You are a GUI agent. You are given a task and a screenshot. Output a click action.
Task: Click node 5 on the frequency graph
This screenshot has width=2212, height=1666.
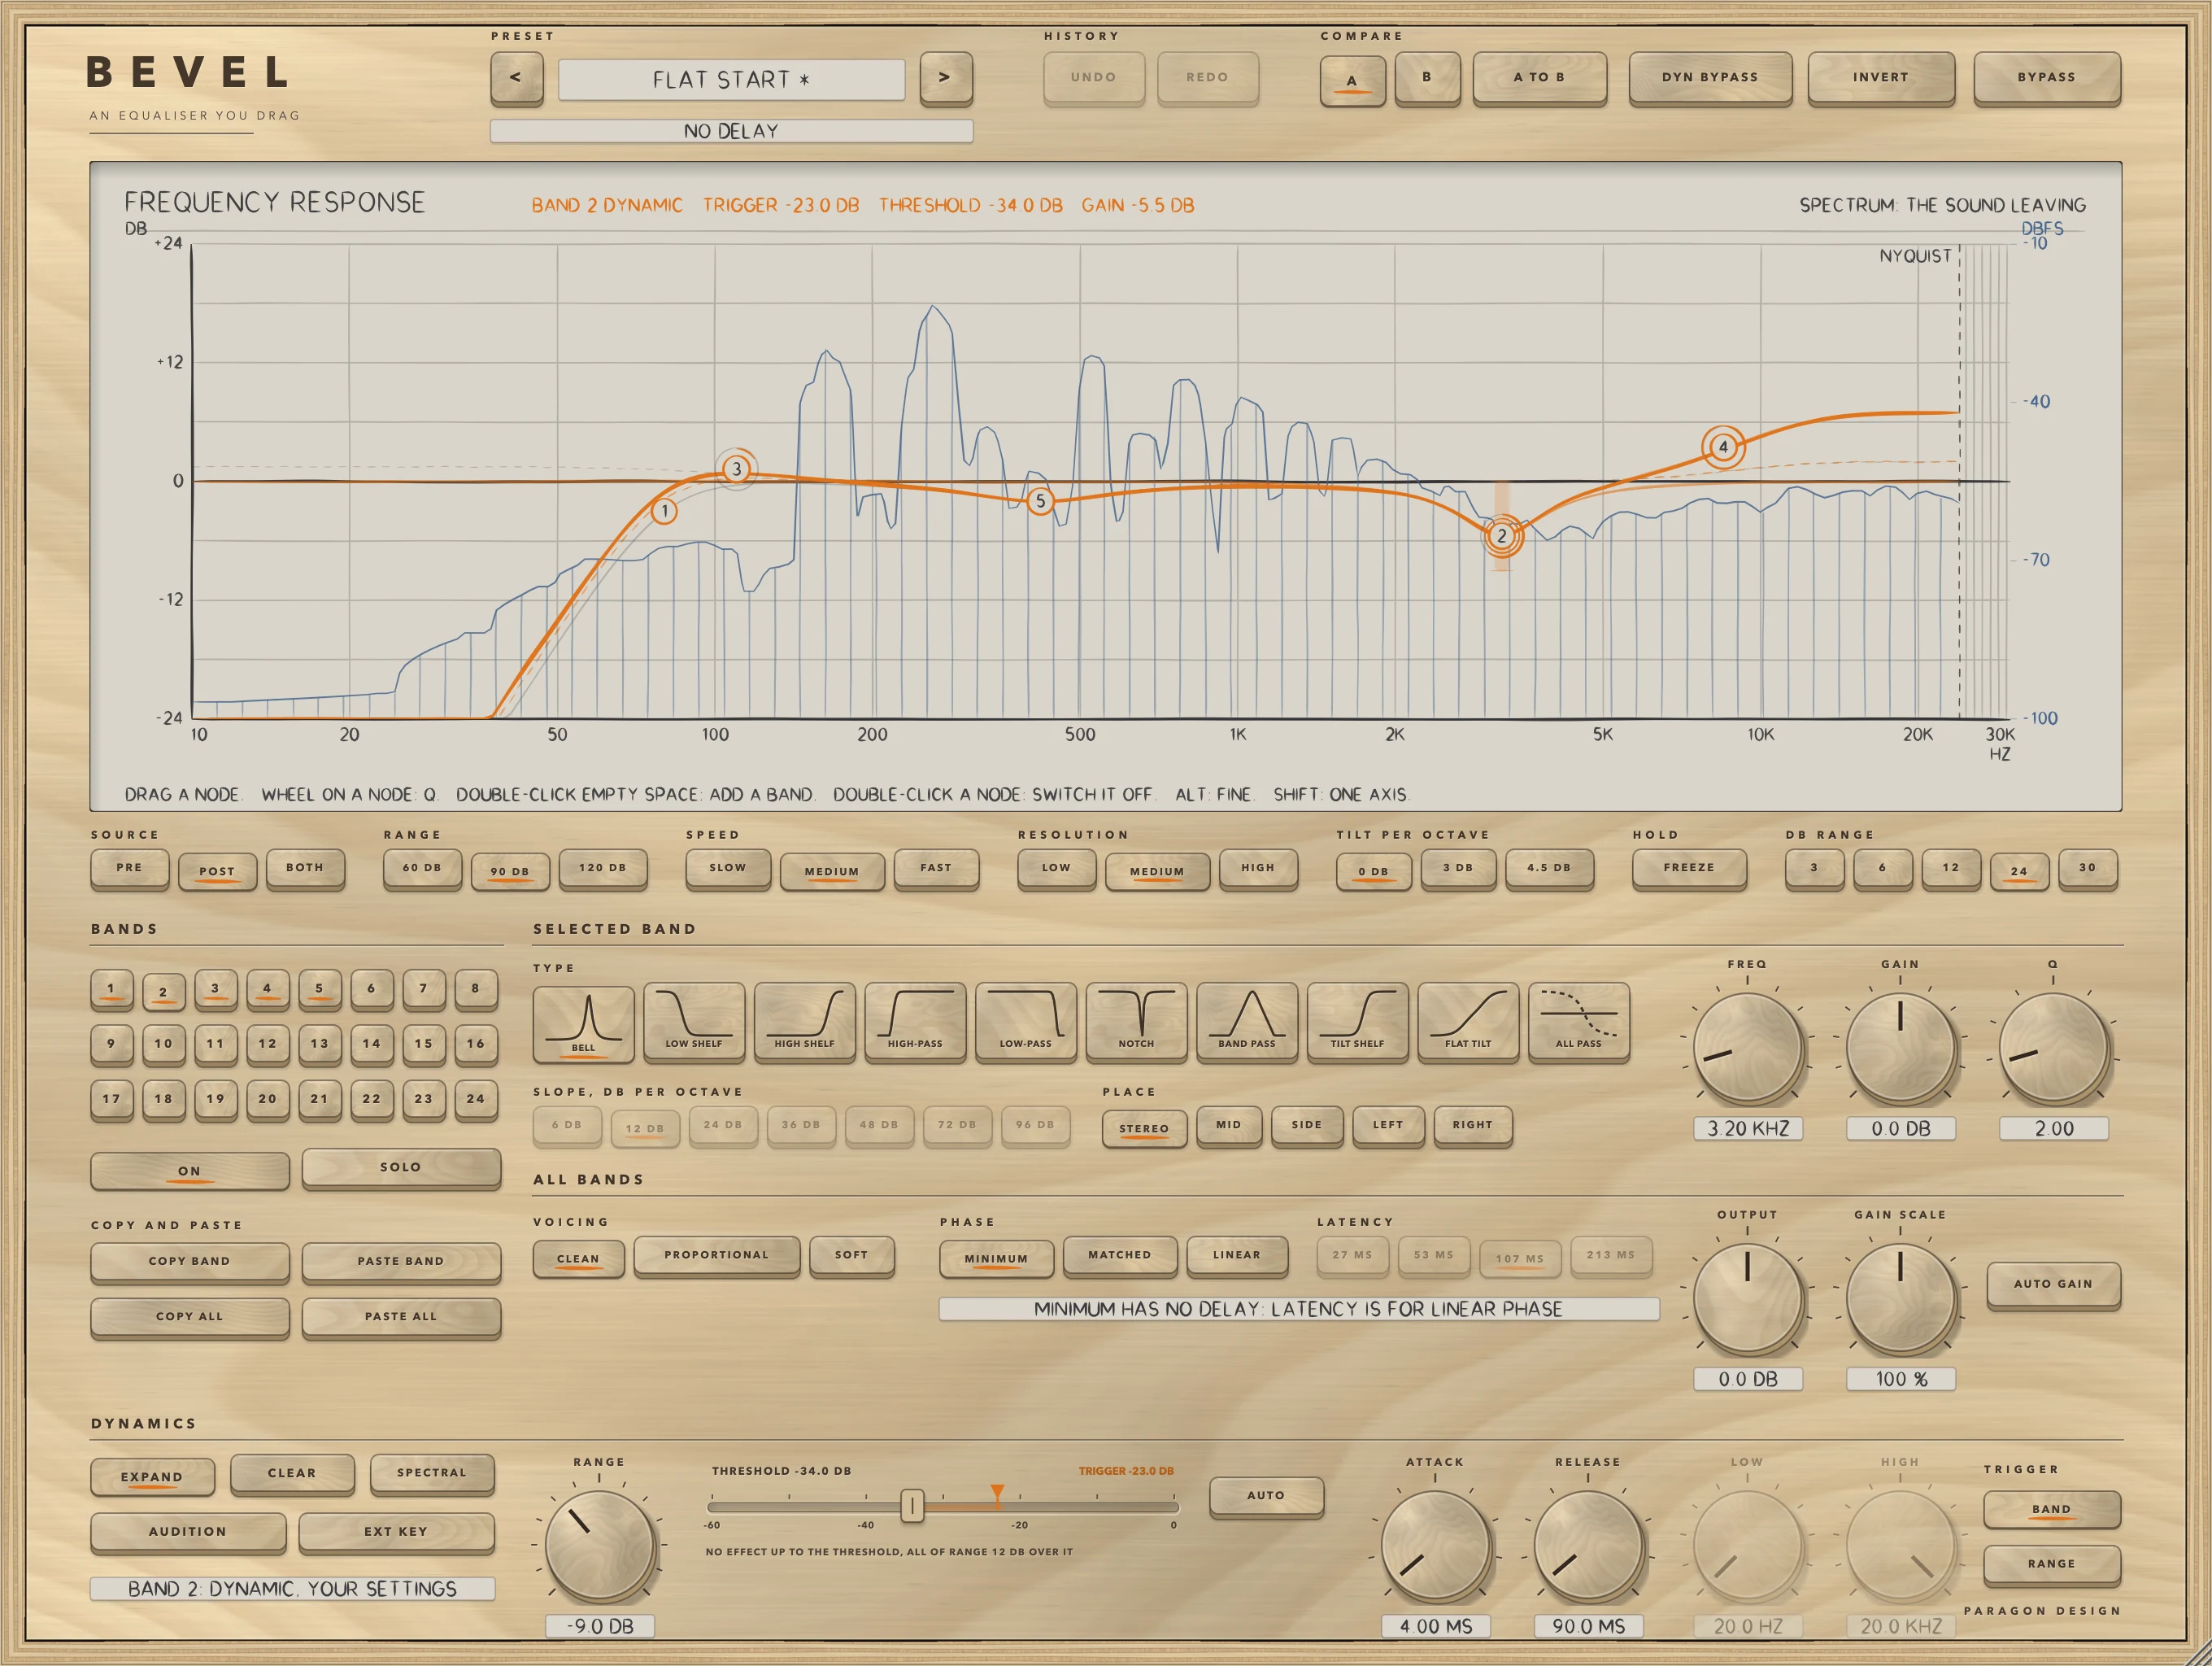[x=1040, y=501]
